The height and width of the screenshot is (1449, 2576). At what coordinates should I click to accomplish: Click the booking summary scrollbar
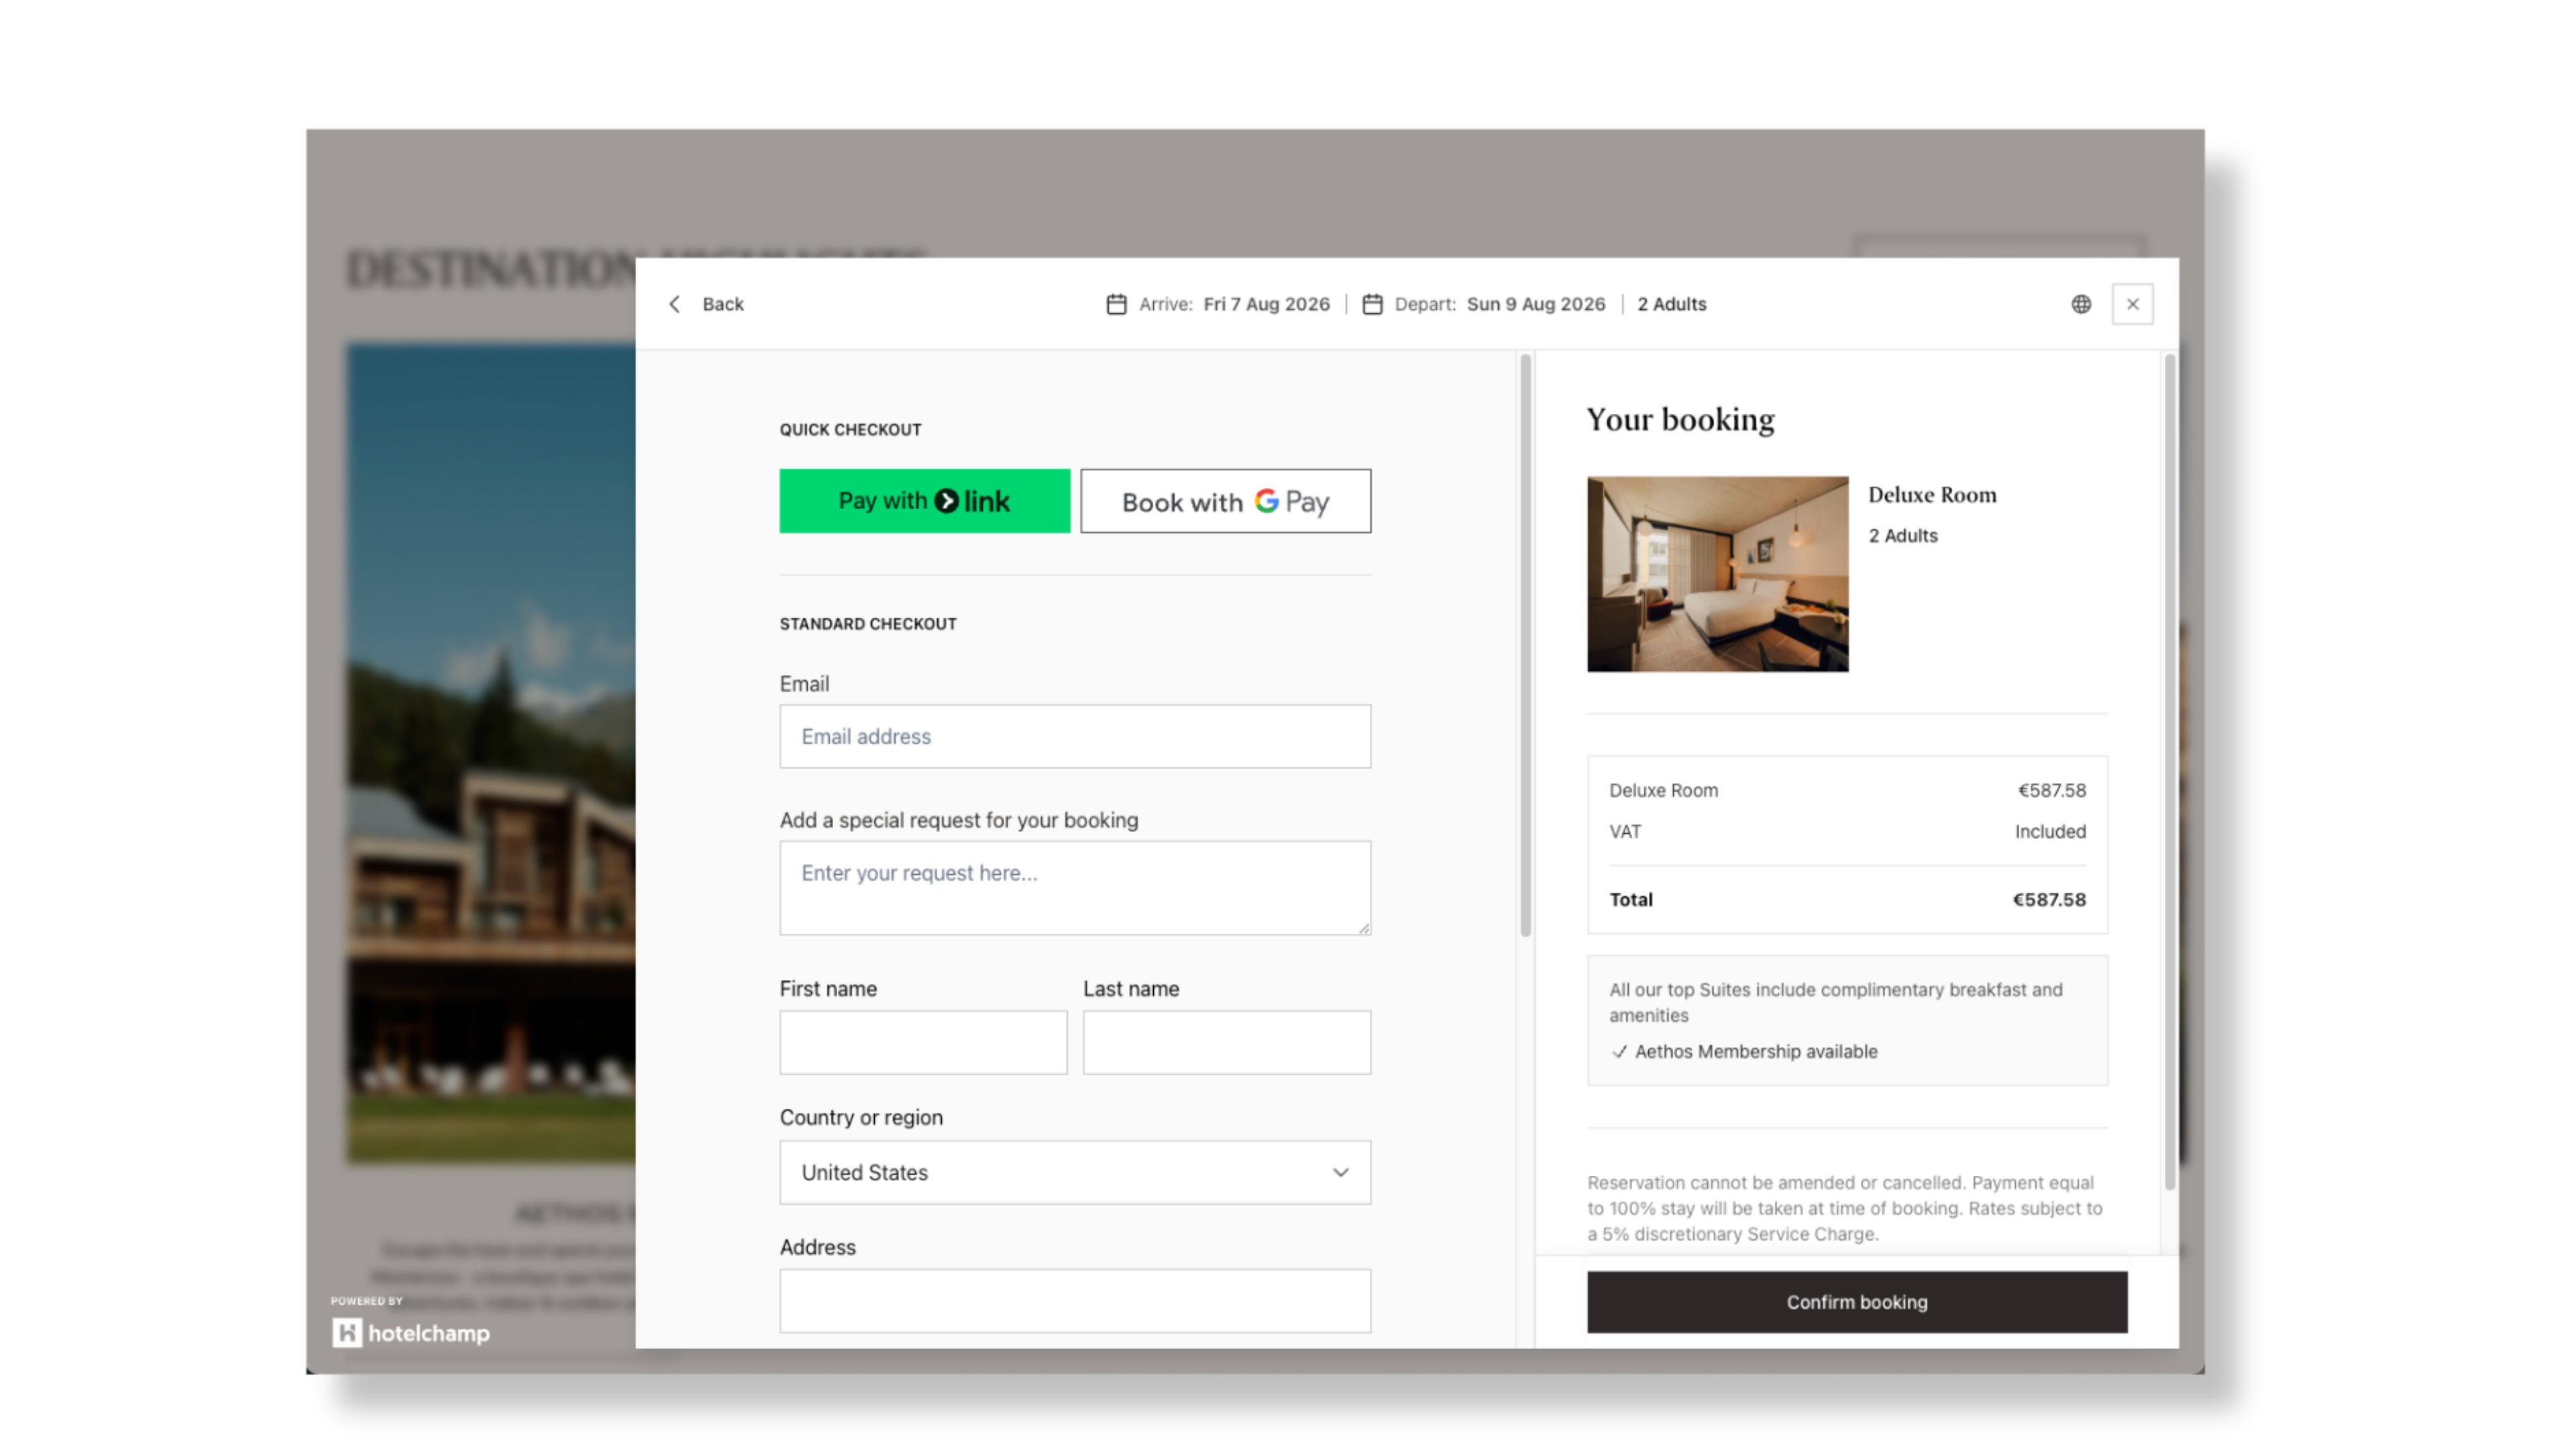tap(2169, 772)
